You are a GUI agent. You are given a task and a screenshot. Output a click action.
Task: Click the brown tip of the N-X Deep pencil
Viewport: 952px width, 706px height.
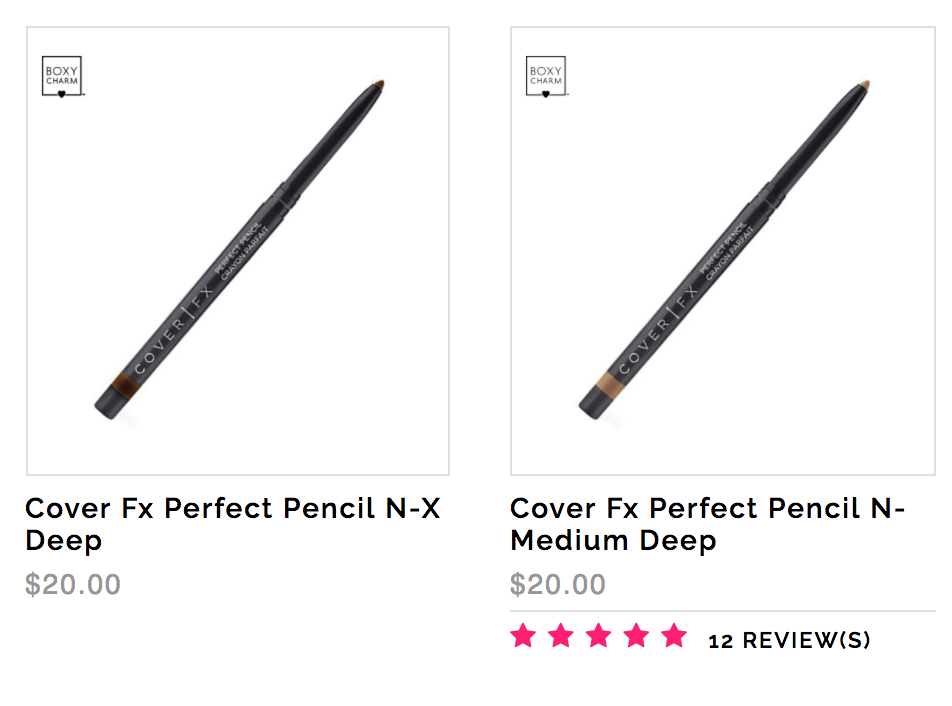tap(378, 84)
